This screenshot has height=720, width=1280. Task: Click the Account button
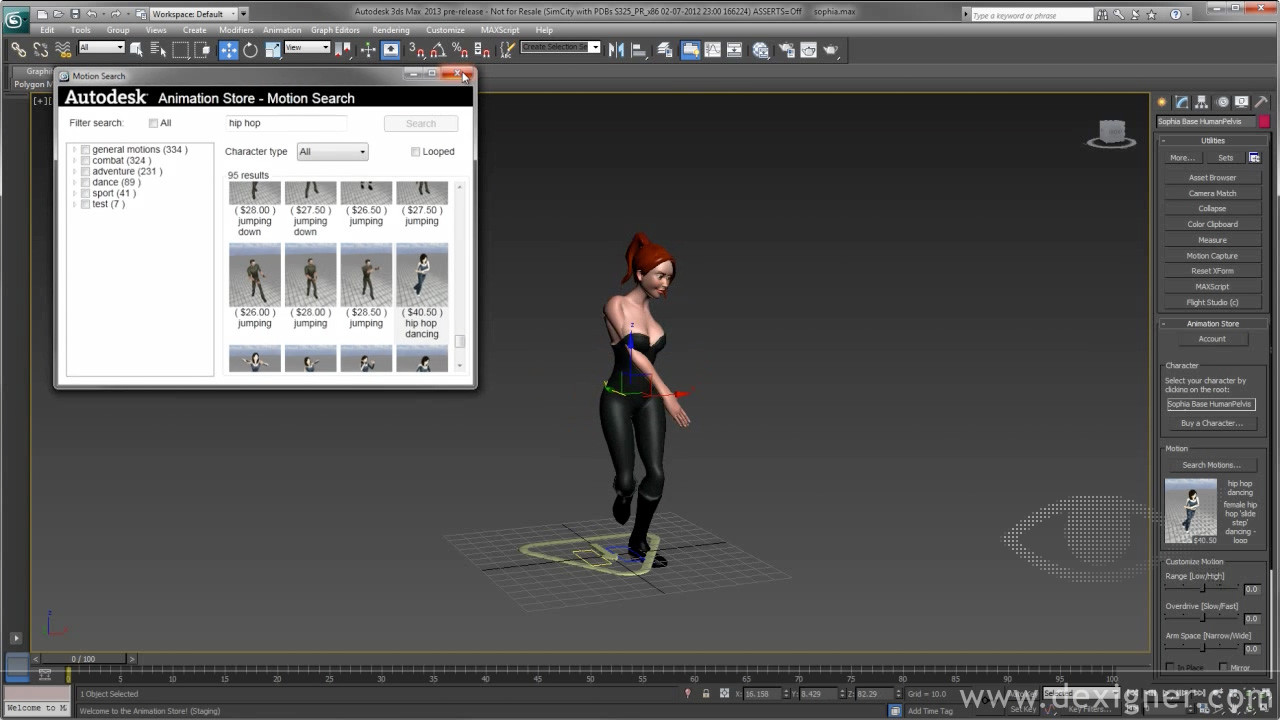point(1212,339)
